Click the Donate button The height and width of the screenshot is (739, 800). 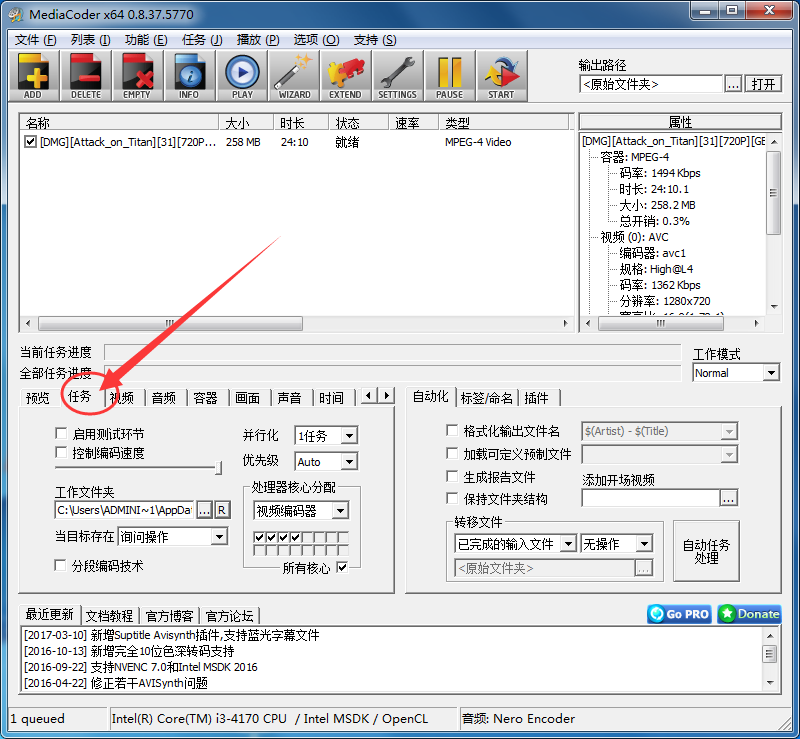click(x=748, y=614)
